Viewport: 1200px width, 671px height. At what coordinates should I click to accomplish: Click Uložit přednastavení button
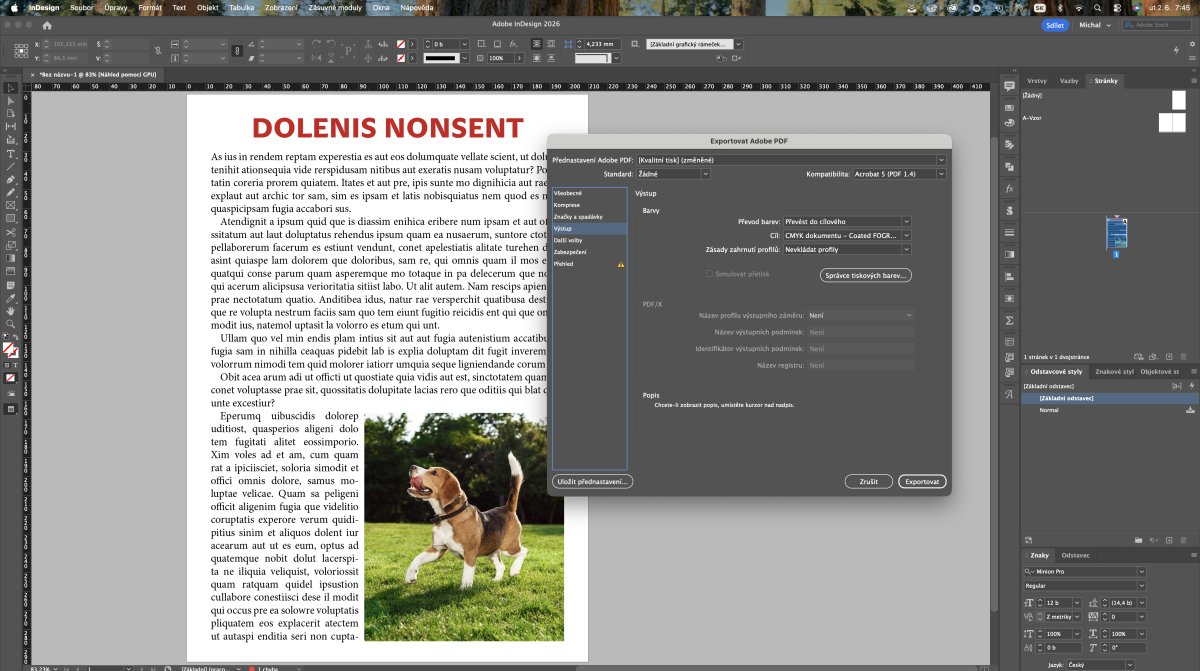(x=592, y=481)
